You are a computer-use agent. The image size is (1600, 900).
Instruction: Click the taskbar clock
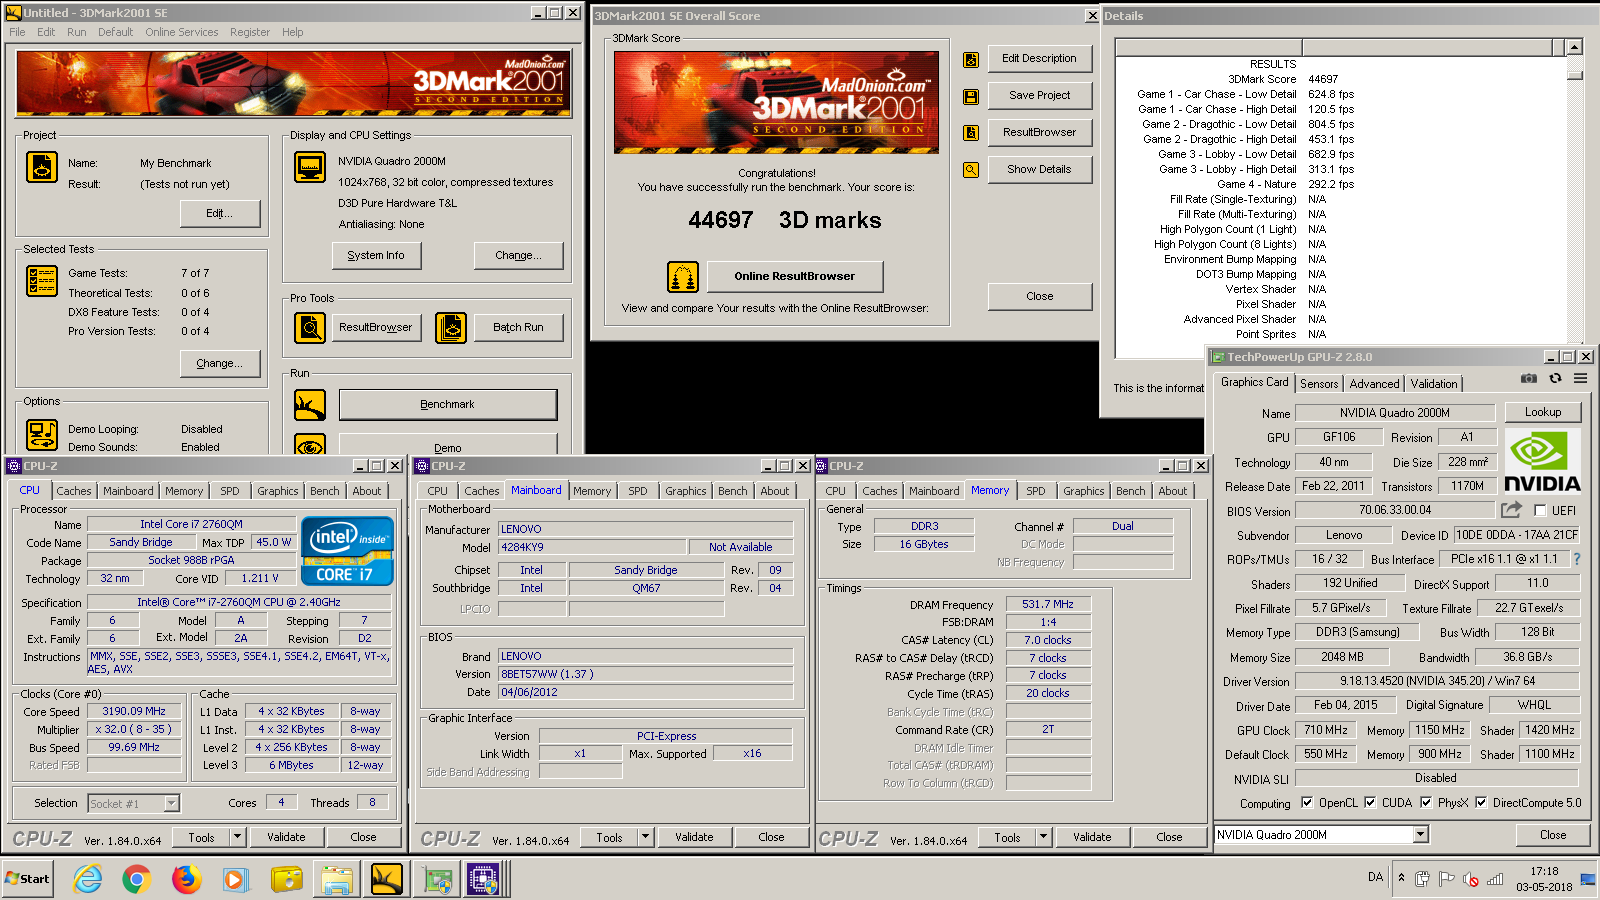point(1543,879)
